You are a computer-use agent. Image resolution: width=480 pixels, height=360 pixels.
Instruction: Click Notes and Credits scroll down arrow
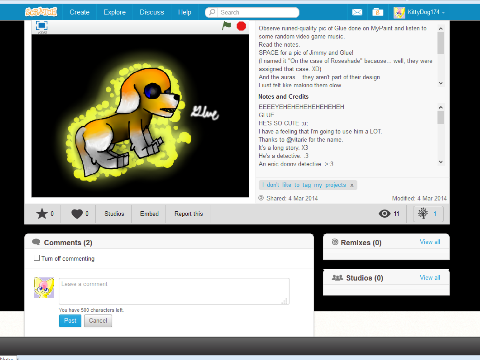441,162
